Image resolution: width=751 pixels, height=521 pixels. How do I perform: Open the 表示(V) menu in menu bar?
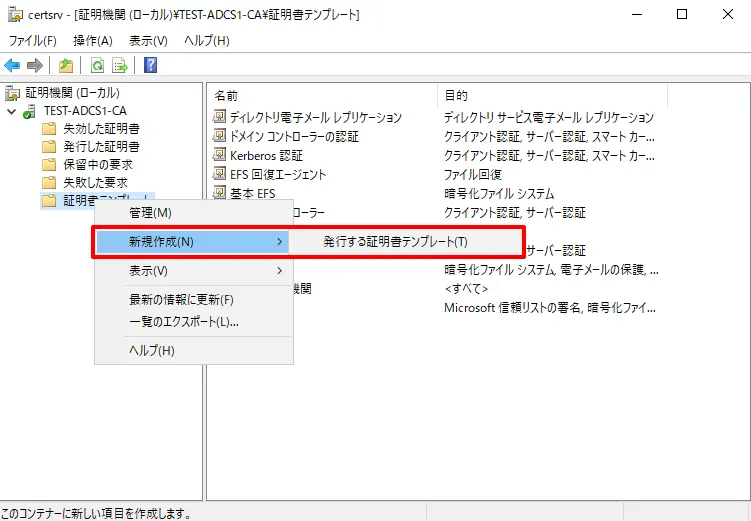(x=148, y=41)
